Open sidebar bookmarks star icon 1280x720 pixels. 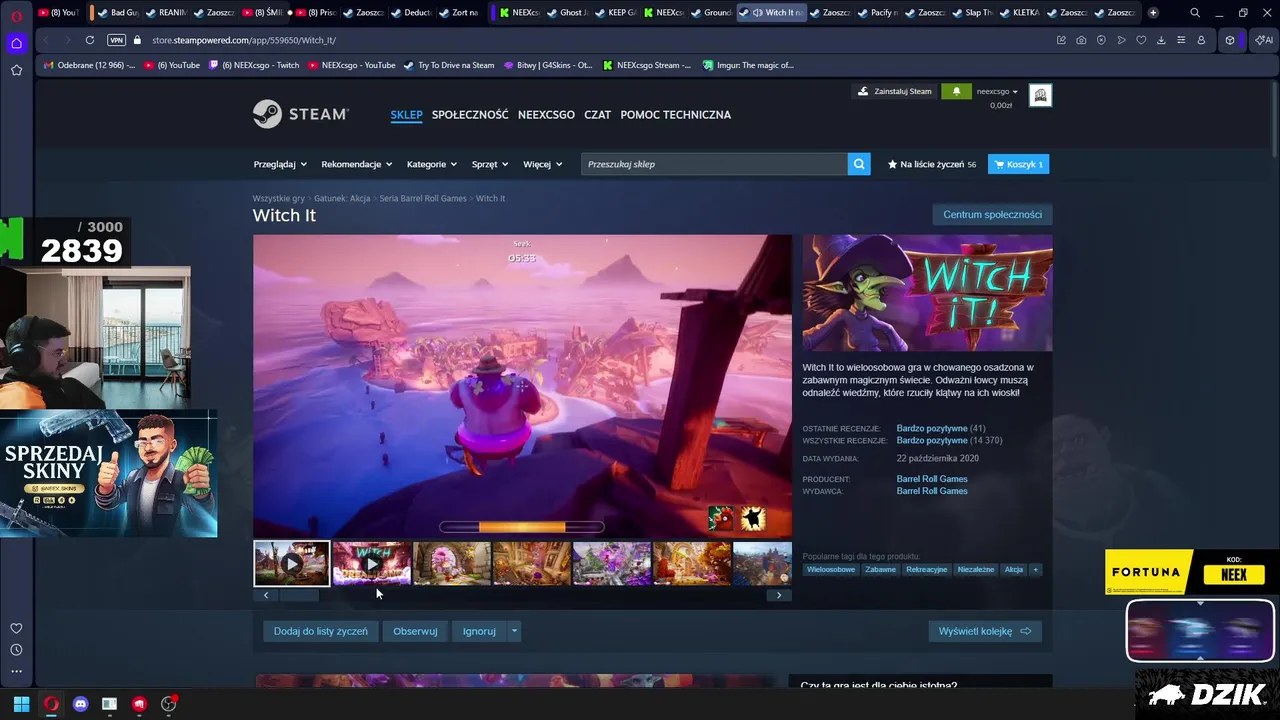pos(16,70)
